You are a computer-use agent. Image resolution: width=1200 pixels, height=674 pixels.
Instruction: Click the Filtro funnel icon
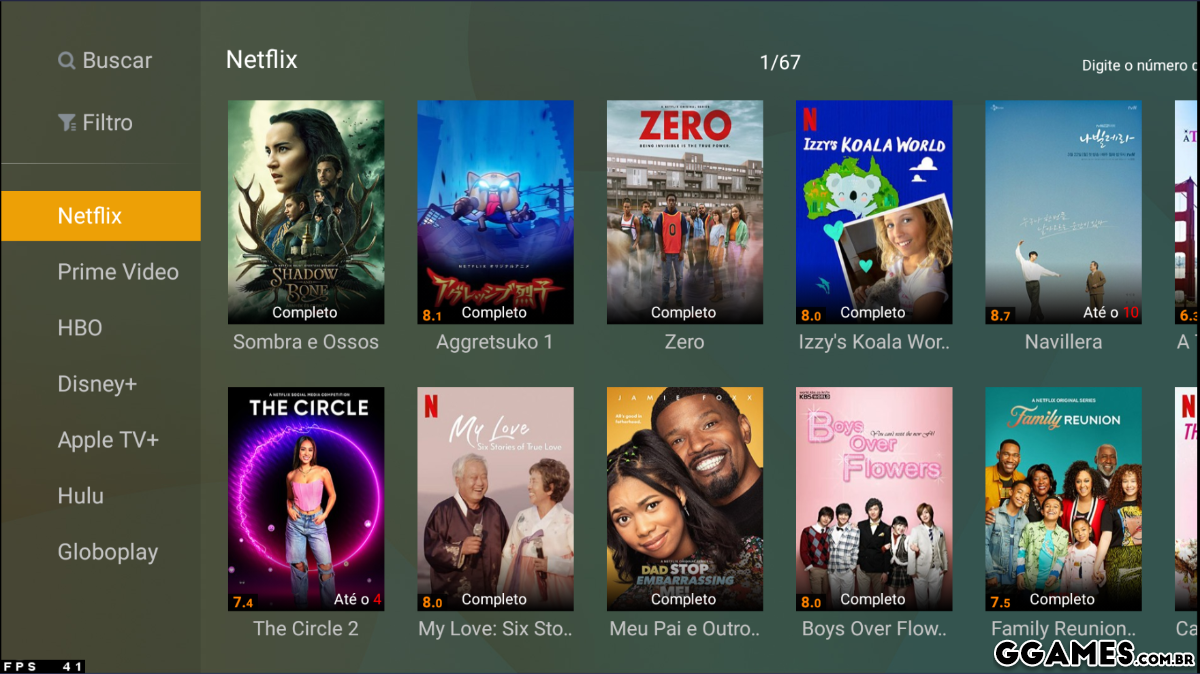(67, 123)
